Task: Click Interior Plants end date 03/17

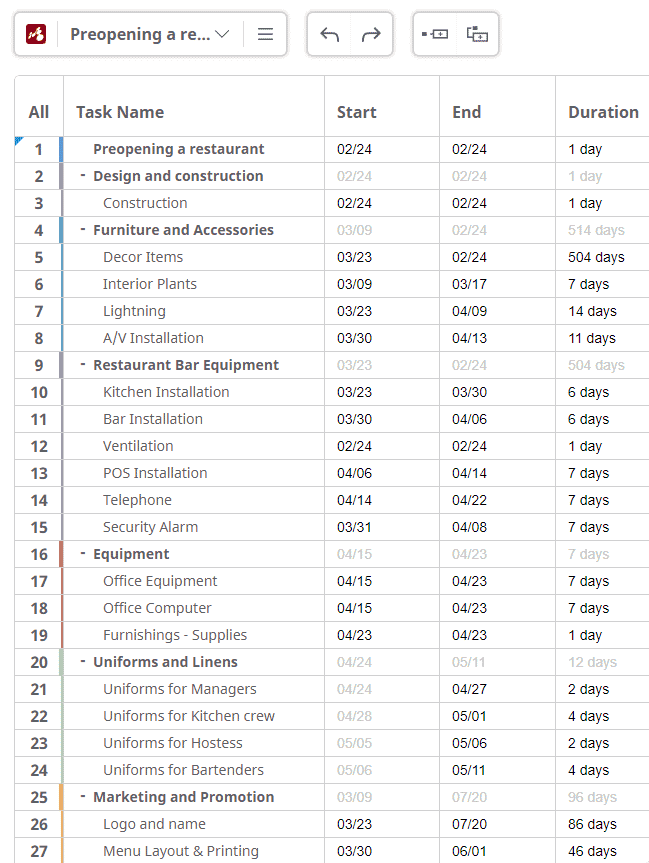Action: point(470,284)
